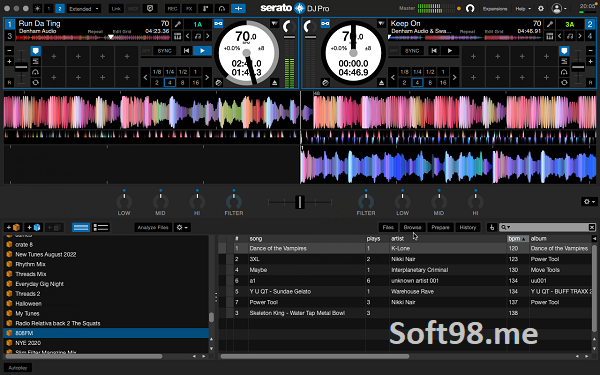Select the loop roll tab icon on deck 1
Image resolution: width=600 pixels, height=375 pixels.
coord(36,61)
